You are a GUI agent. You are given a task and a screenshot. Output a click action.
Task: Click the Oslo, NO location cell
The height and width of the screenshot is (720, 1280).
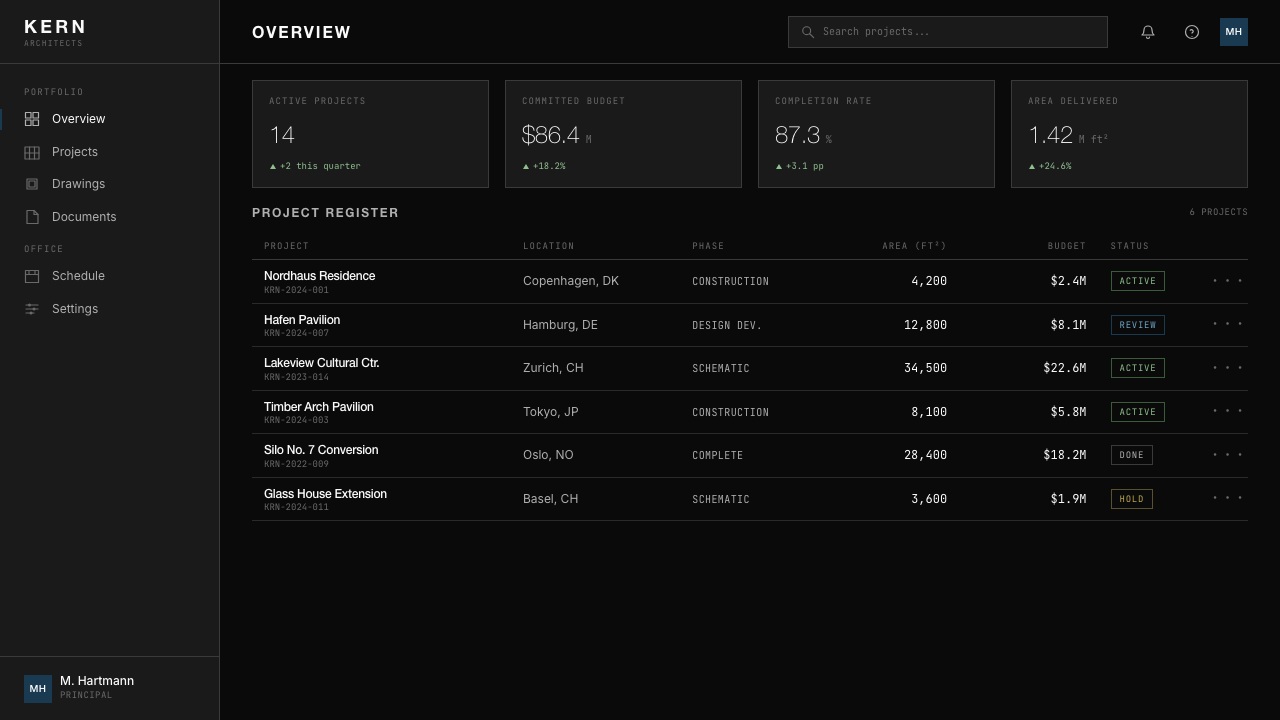coord(548,455)
